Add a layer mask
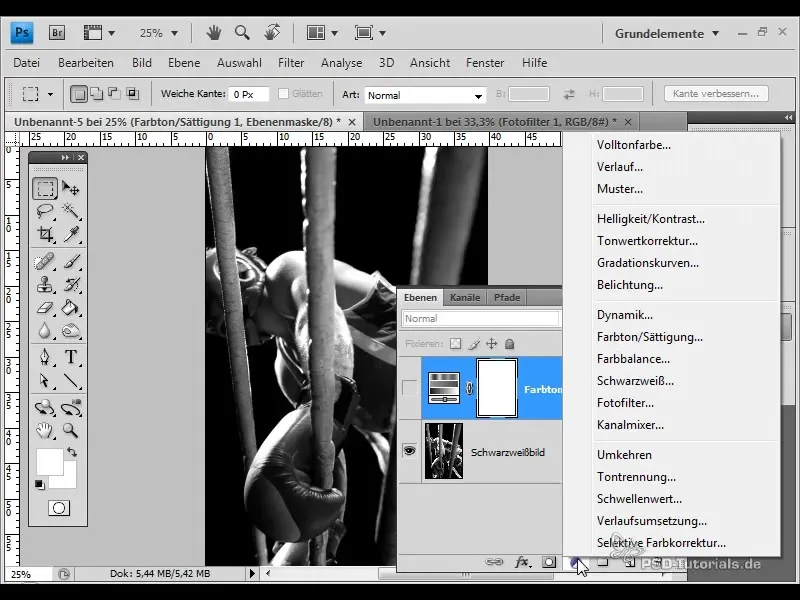 tap(549, 562)
